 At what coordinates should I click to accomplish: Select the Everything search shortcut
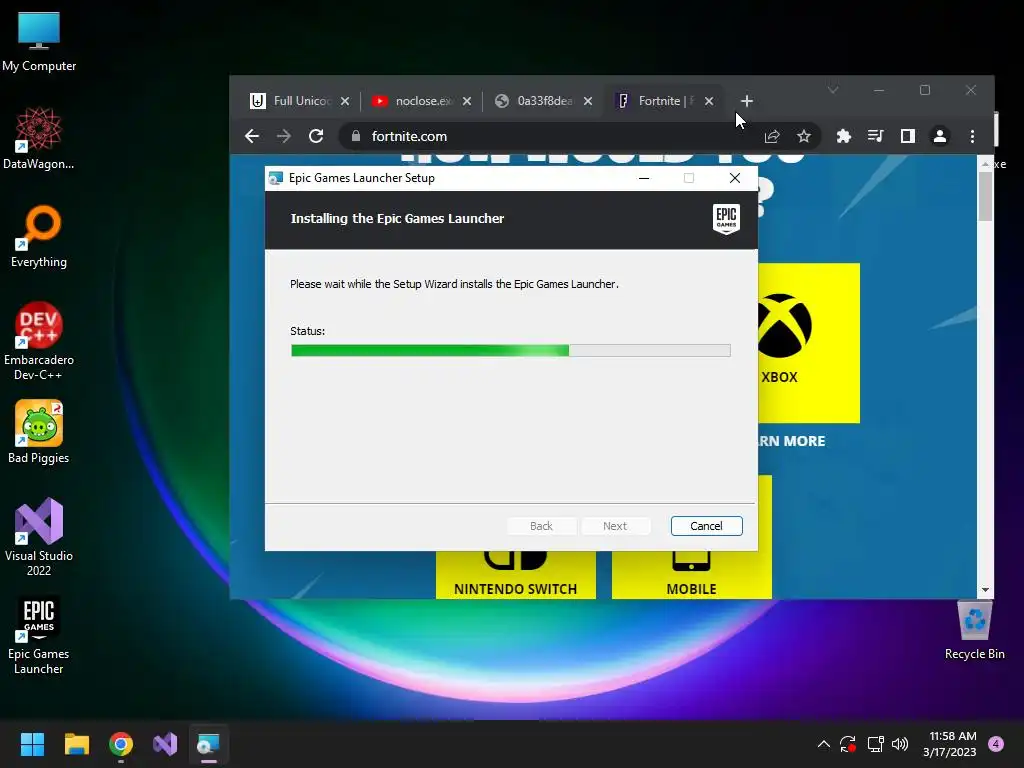click(39, 236)
